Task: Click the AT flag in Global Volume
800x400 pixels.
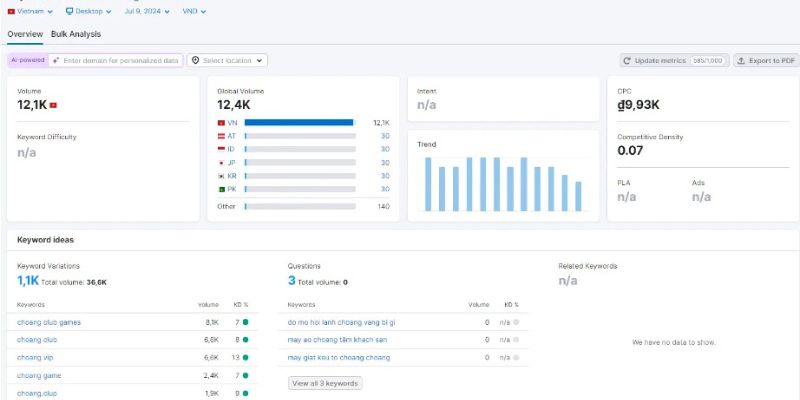Action: (x=221, y=136)
